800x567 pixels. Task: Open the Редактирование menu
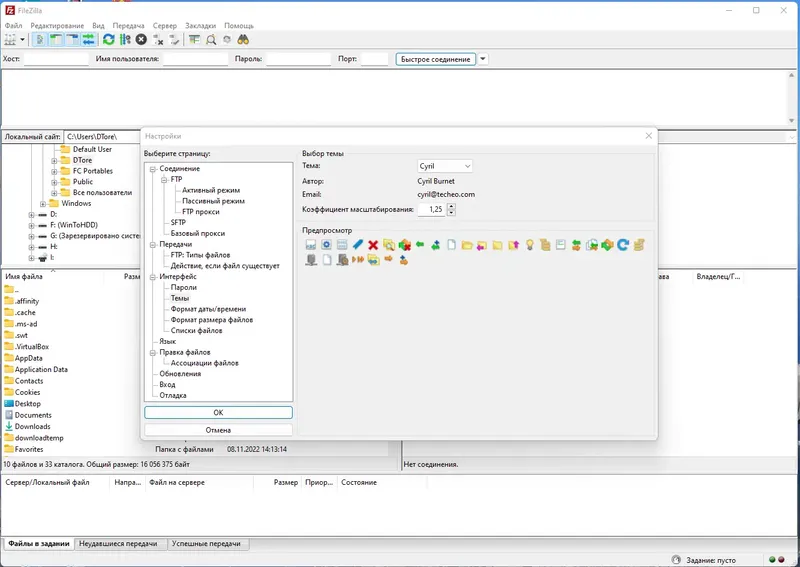pos(57,26)
